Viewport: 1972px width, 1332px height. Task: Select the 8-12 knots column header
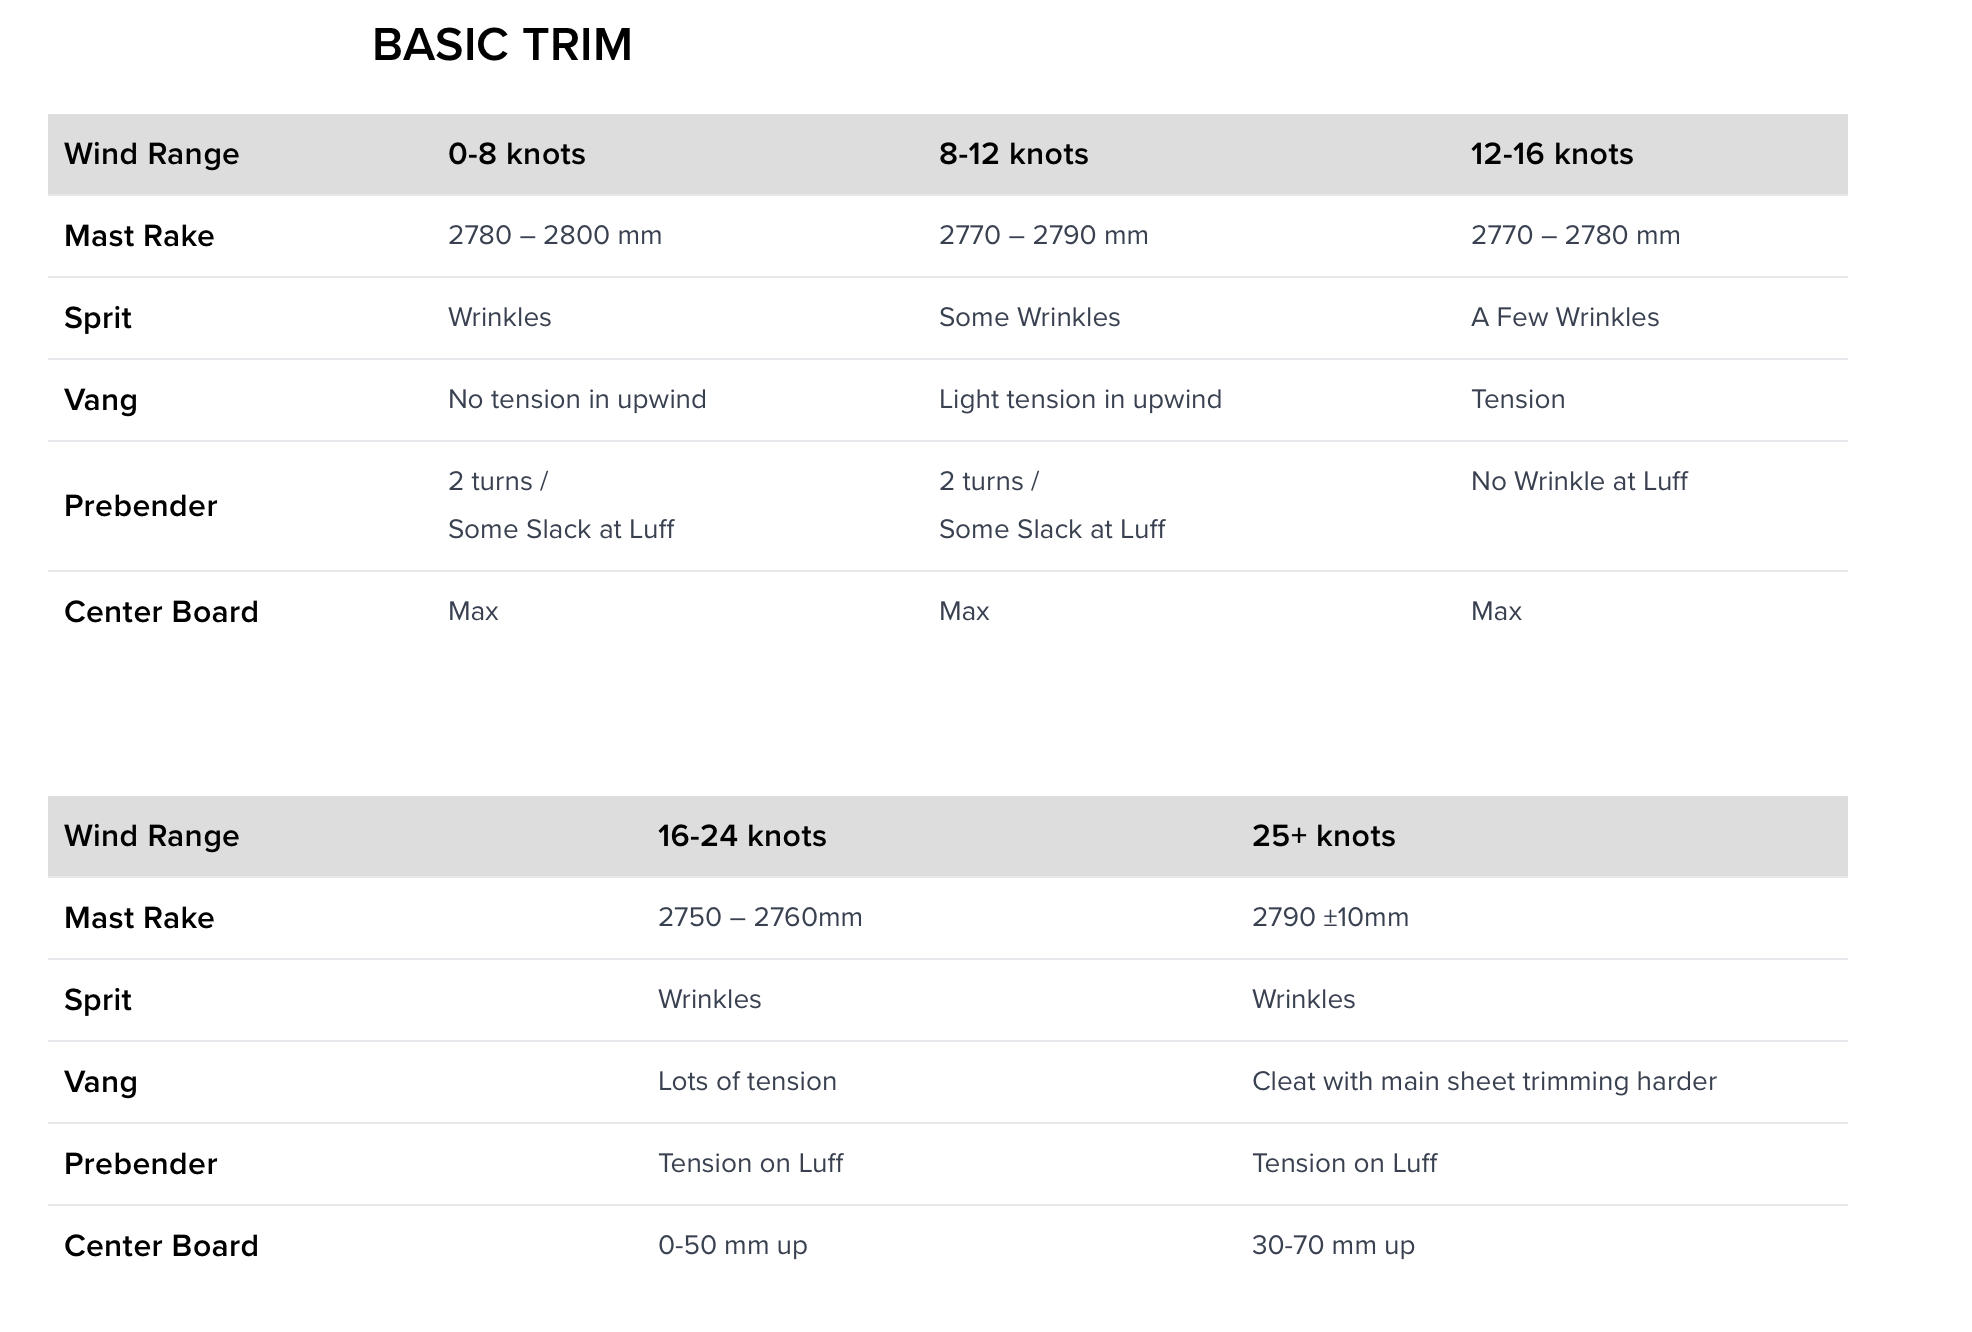tap(1013, 154)
